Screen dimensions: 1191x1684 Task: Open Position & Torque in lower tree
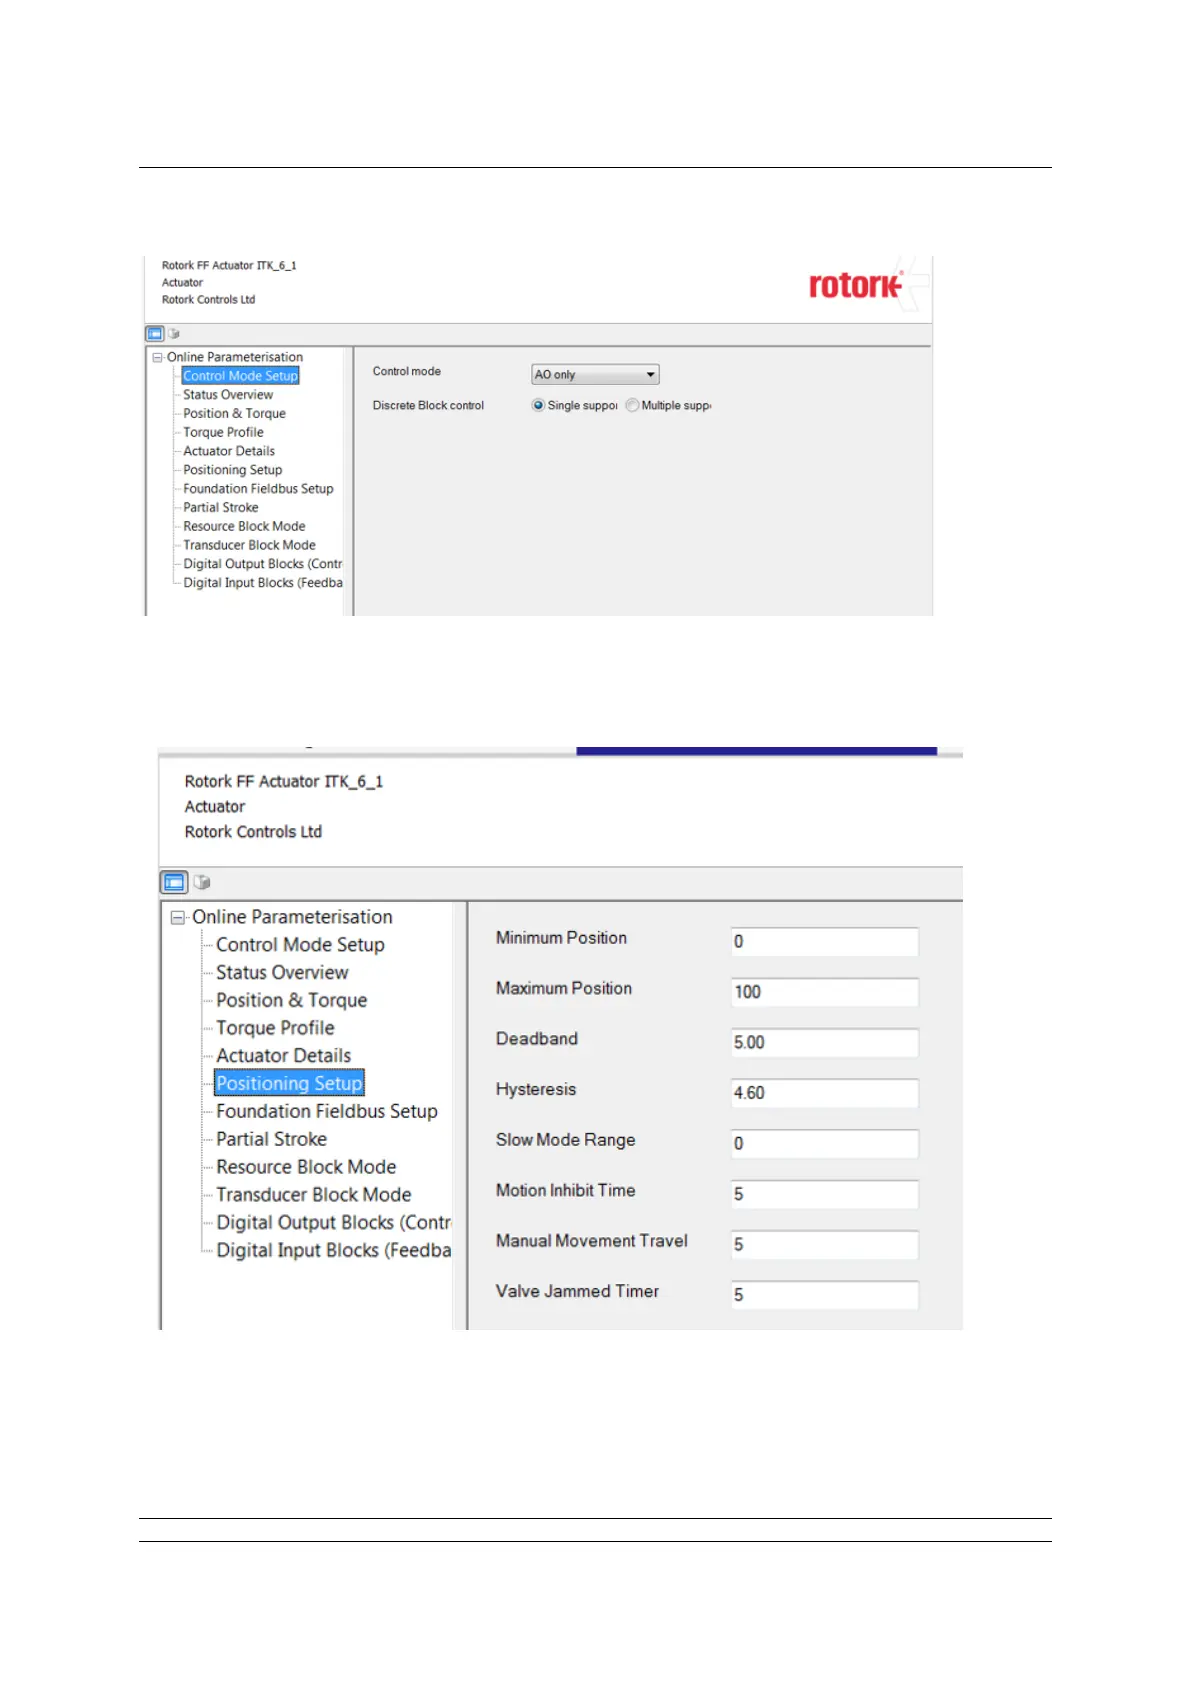pos(291,1001)
